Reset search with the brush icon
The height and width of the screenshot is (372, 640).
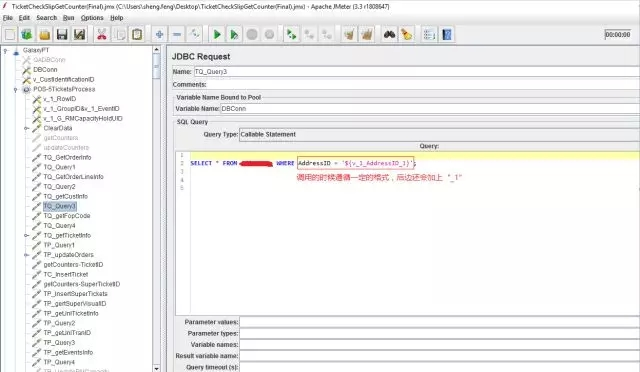pos(407,35)
